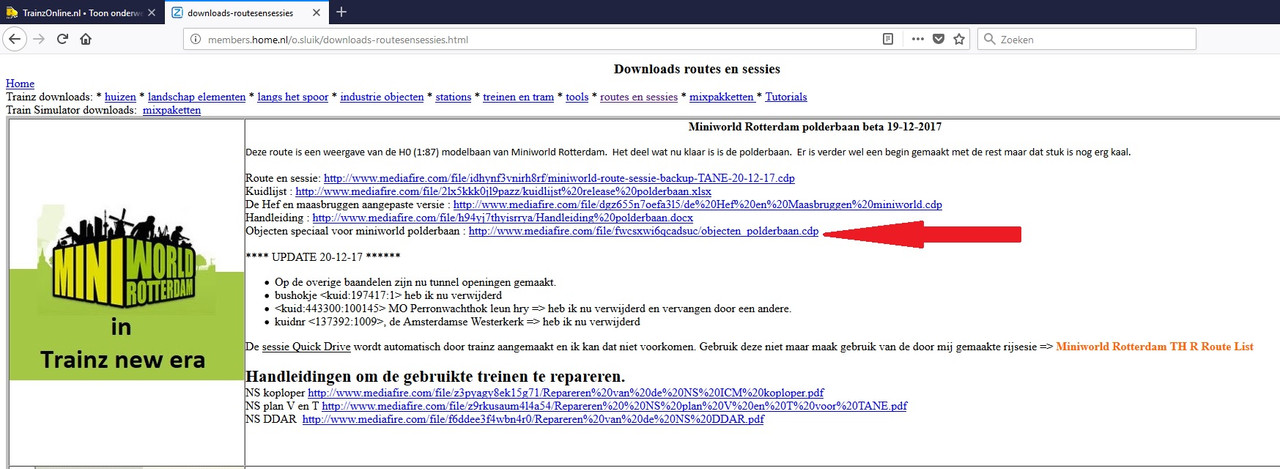
Task: Open landschap elementen link
Action: coord(197,97)
